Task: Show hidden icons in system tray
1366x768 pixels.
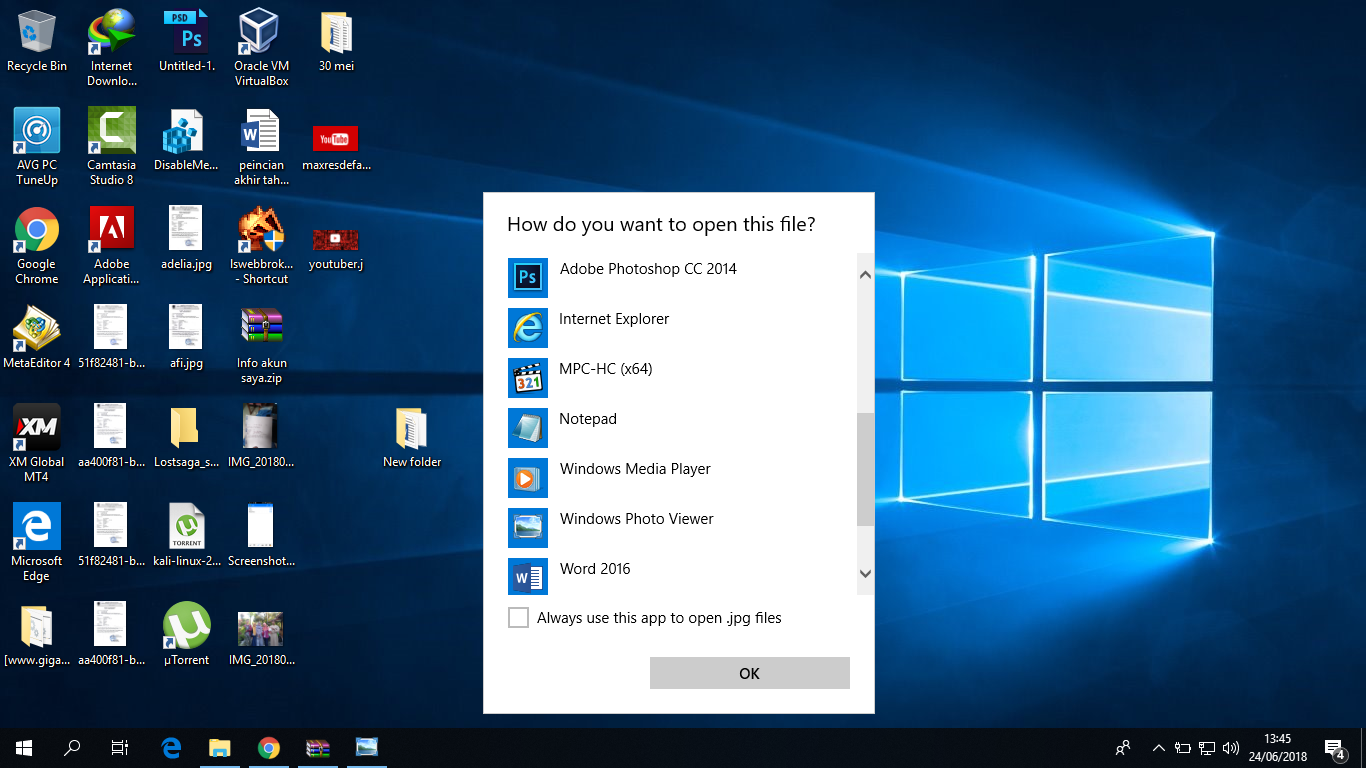Action: (1159, 748)
